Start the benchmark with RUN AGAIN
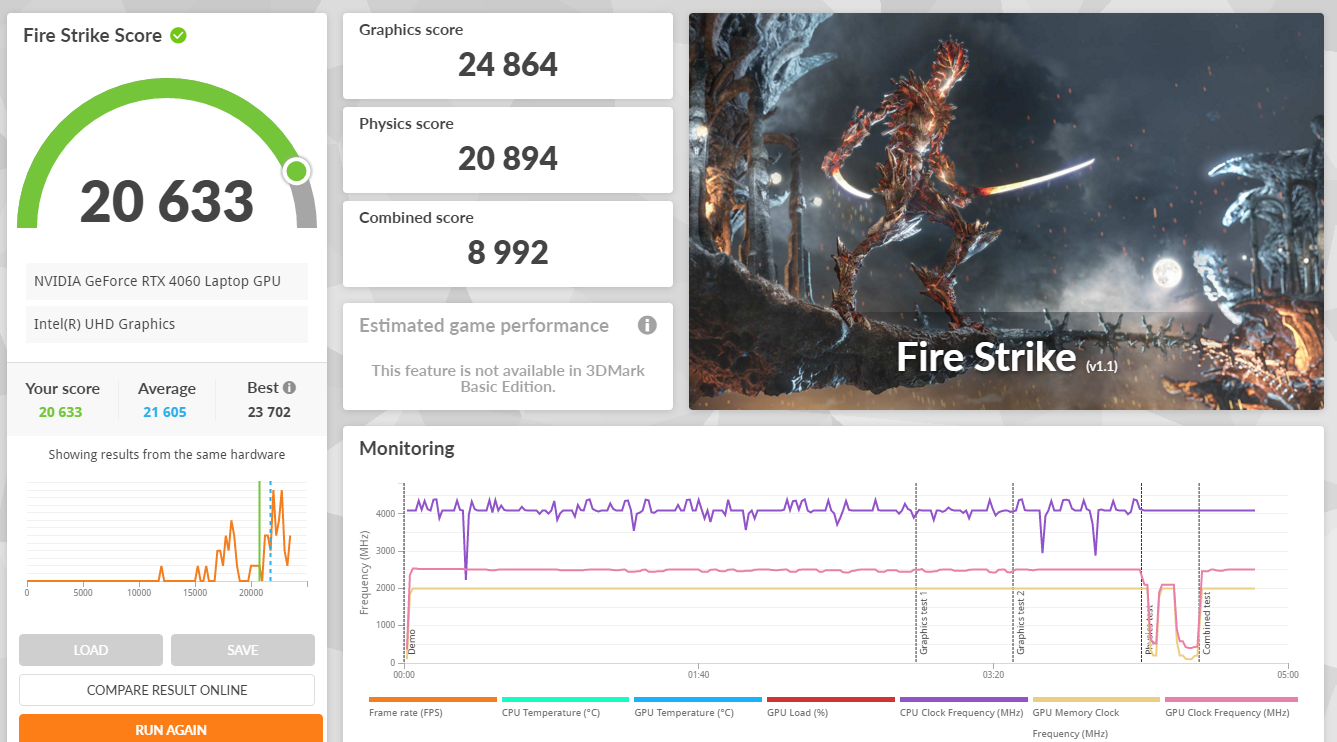Screen dimensions: 1337x742 (x=171, y=729)
